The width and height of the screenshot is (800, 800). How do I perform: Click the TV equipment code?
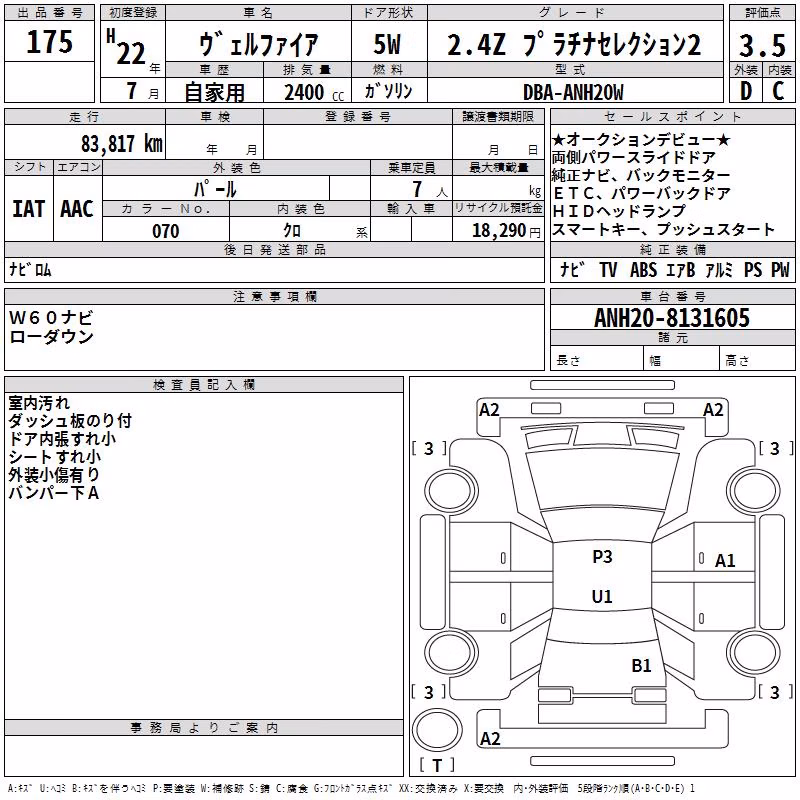pos(608,269)
